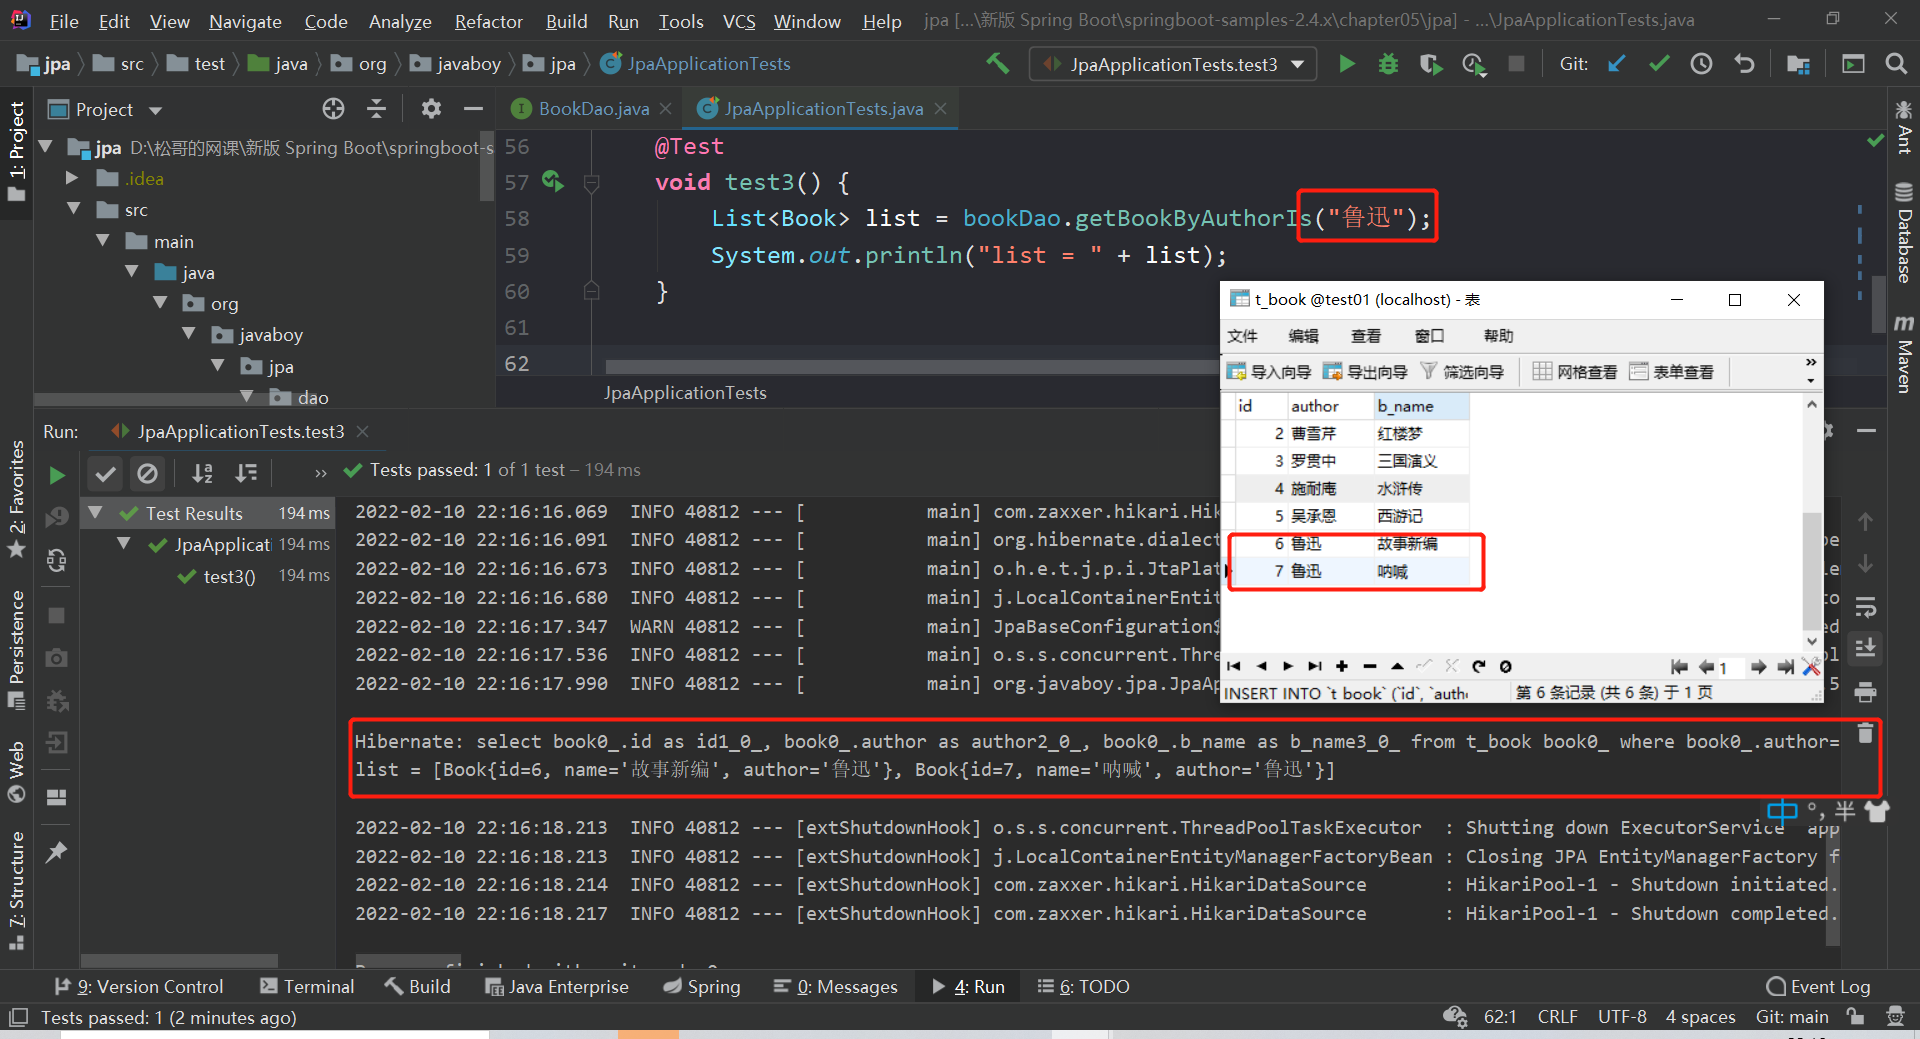Click sort by duration icon in test toolbar
The width and height of the screenshot is (1920, 1039).
(x=246, y=472)
